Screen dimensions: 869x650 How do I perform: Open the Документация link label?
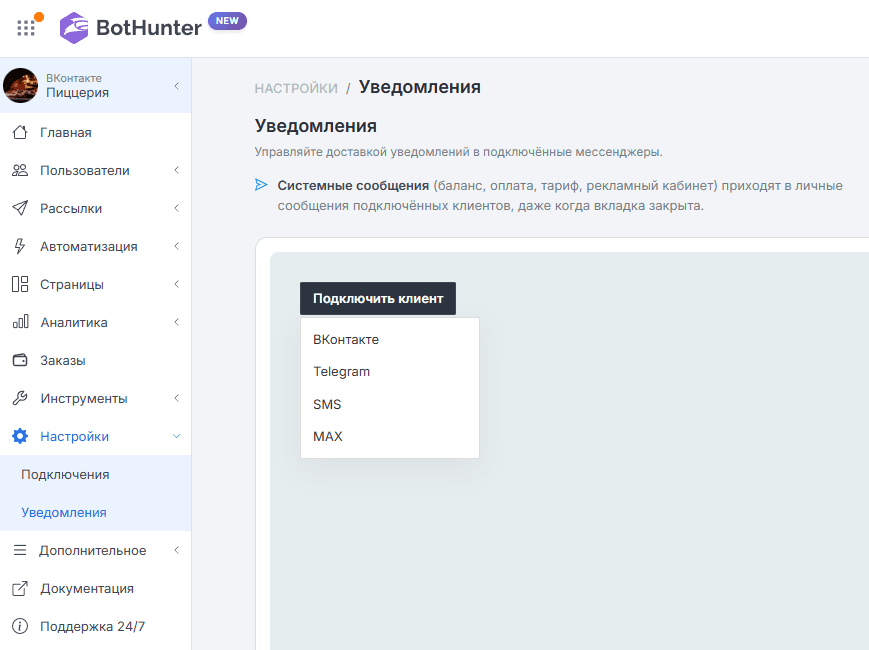coord(87,588)
